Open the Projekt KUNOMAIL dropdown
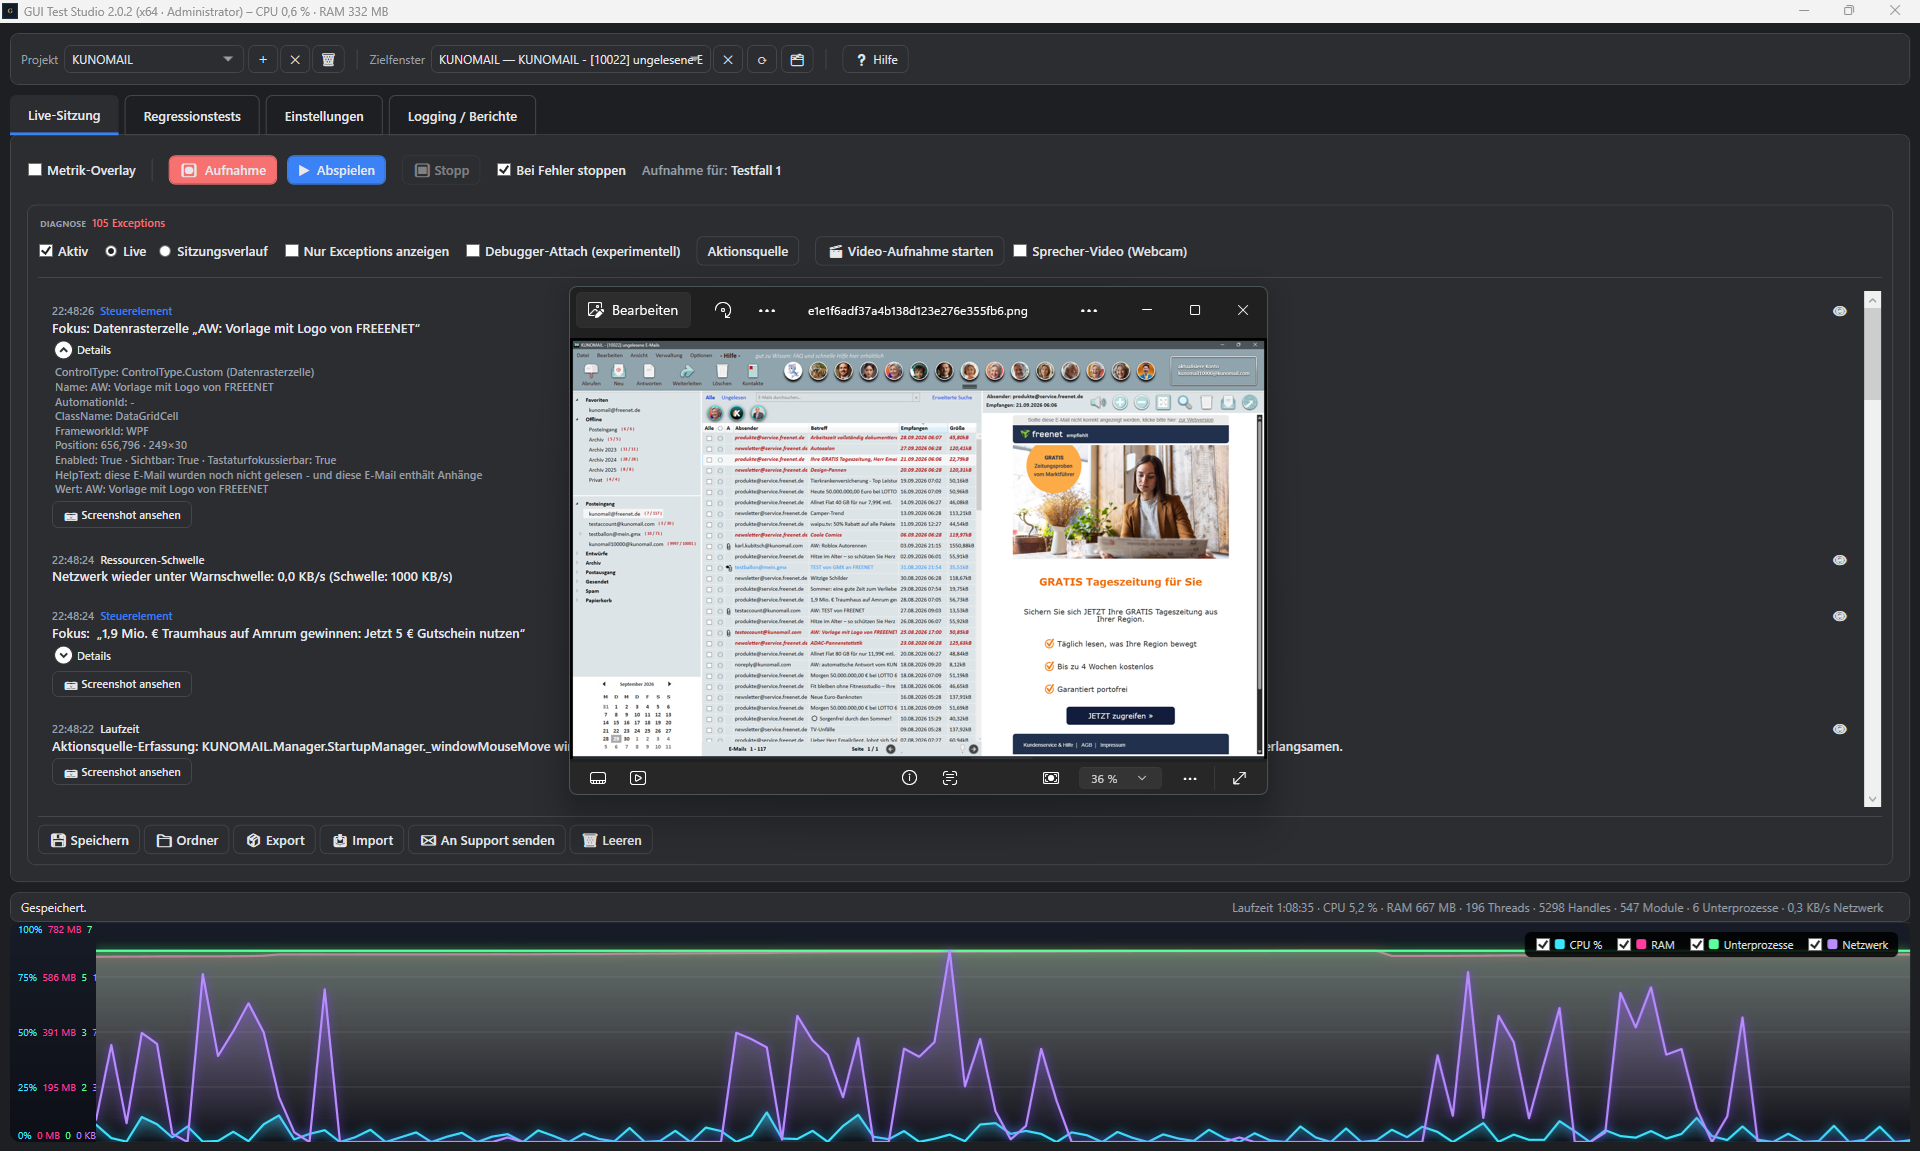Screen dimensions: 1920x1151 (154, 60)
